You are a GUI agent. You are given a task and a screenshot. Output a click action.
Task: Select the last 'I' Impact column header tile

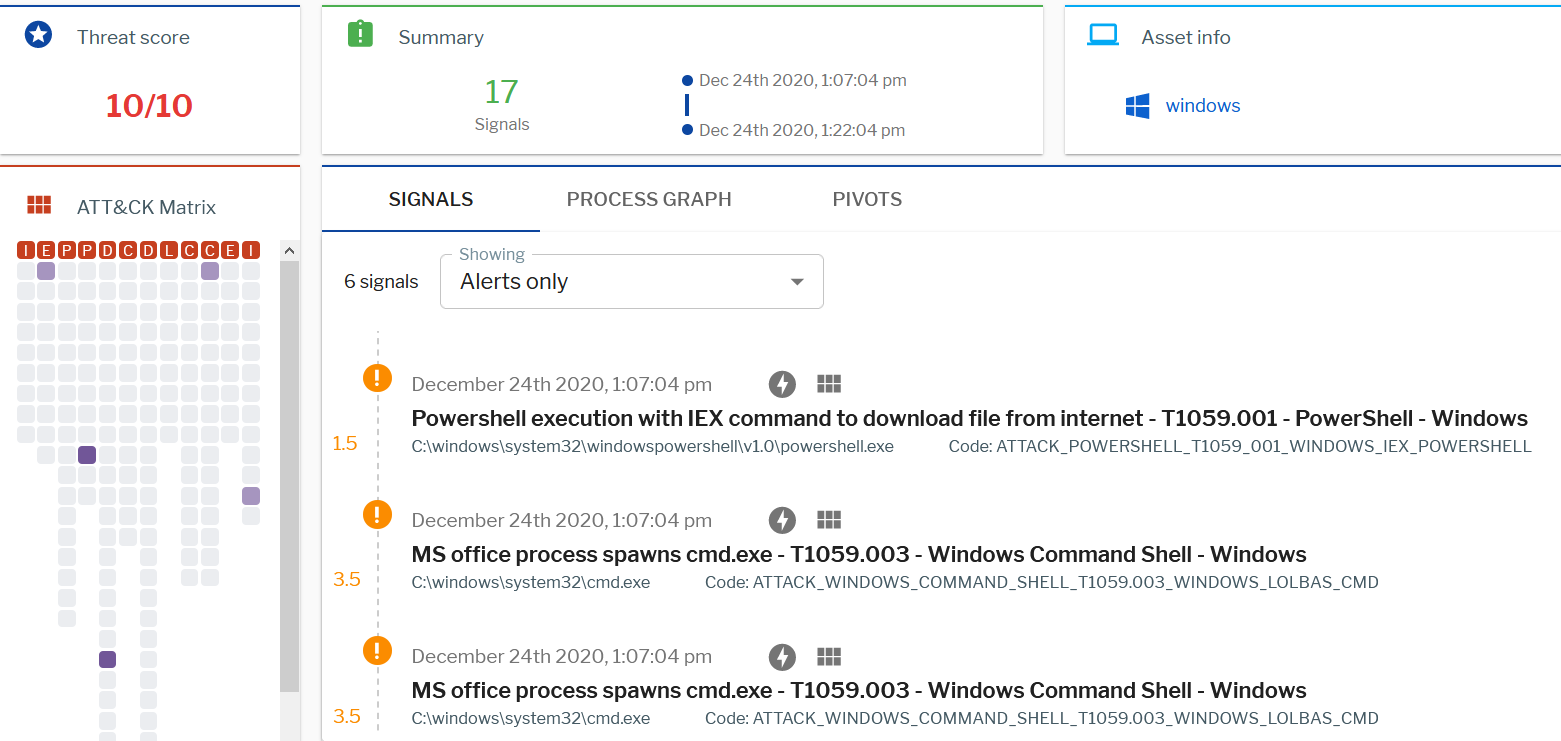point(251,250)
